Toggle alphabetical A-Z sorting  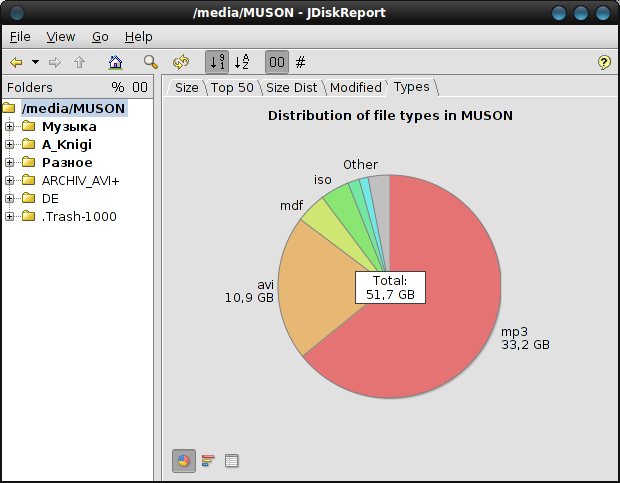[242, 62]
